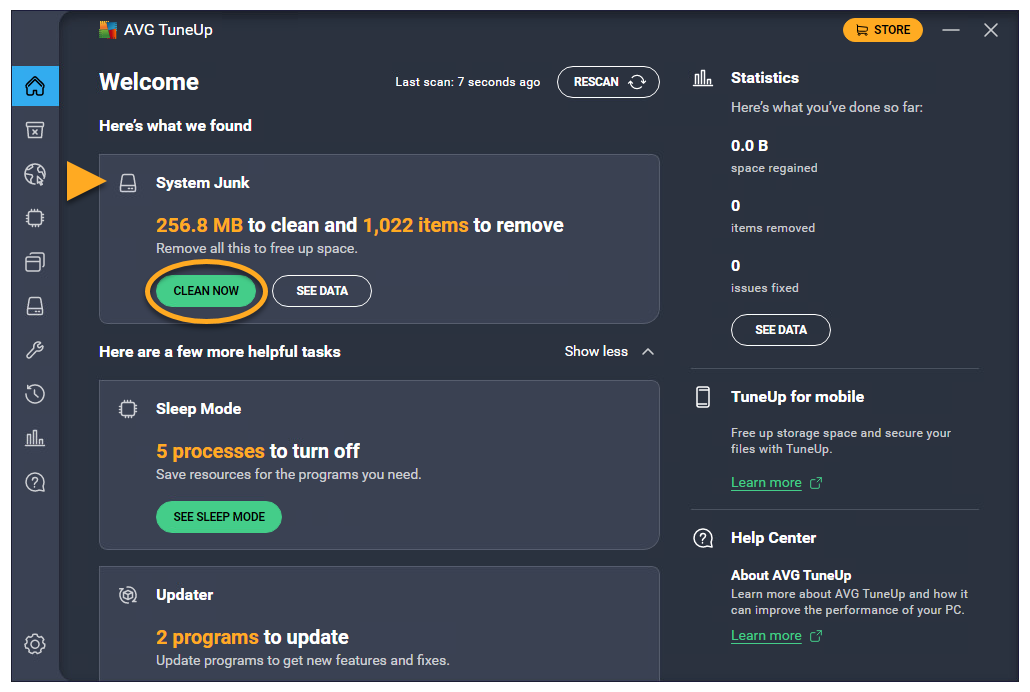
Task: Open the statistics chart sidebar icon
Action: pos(35,438)
